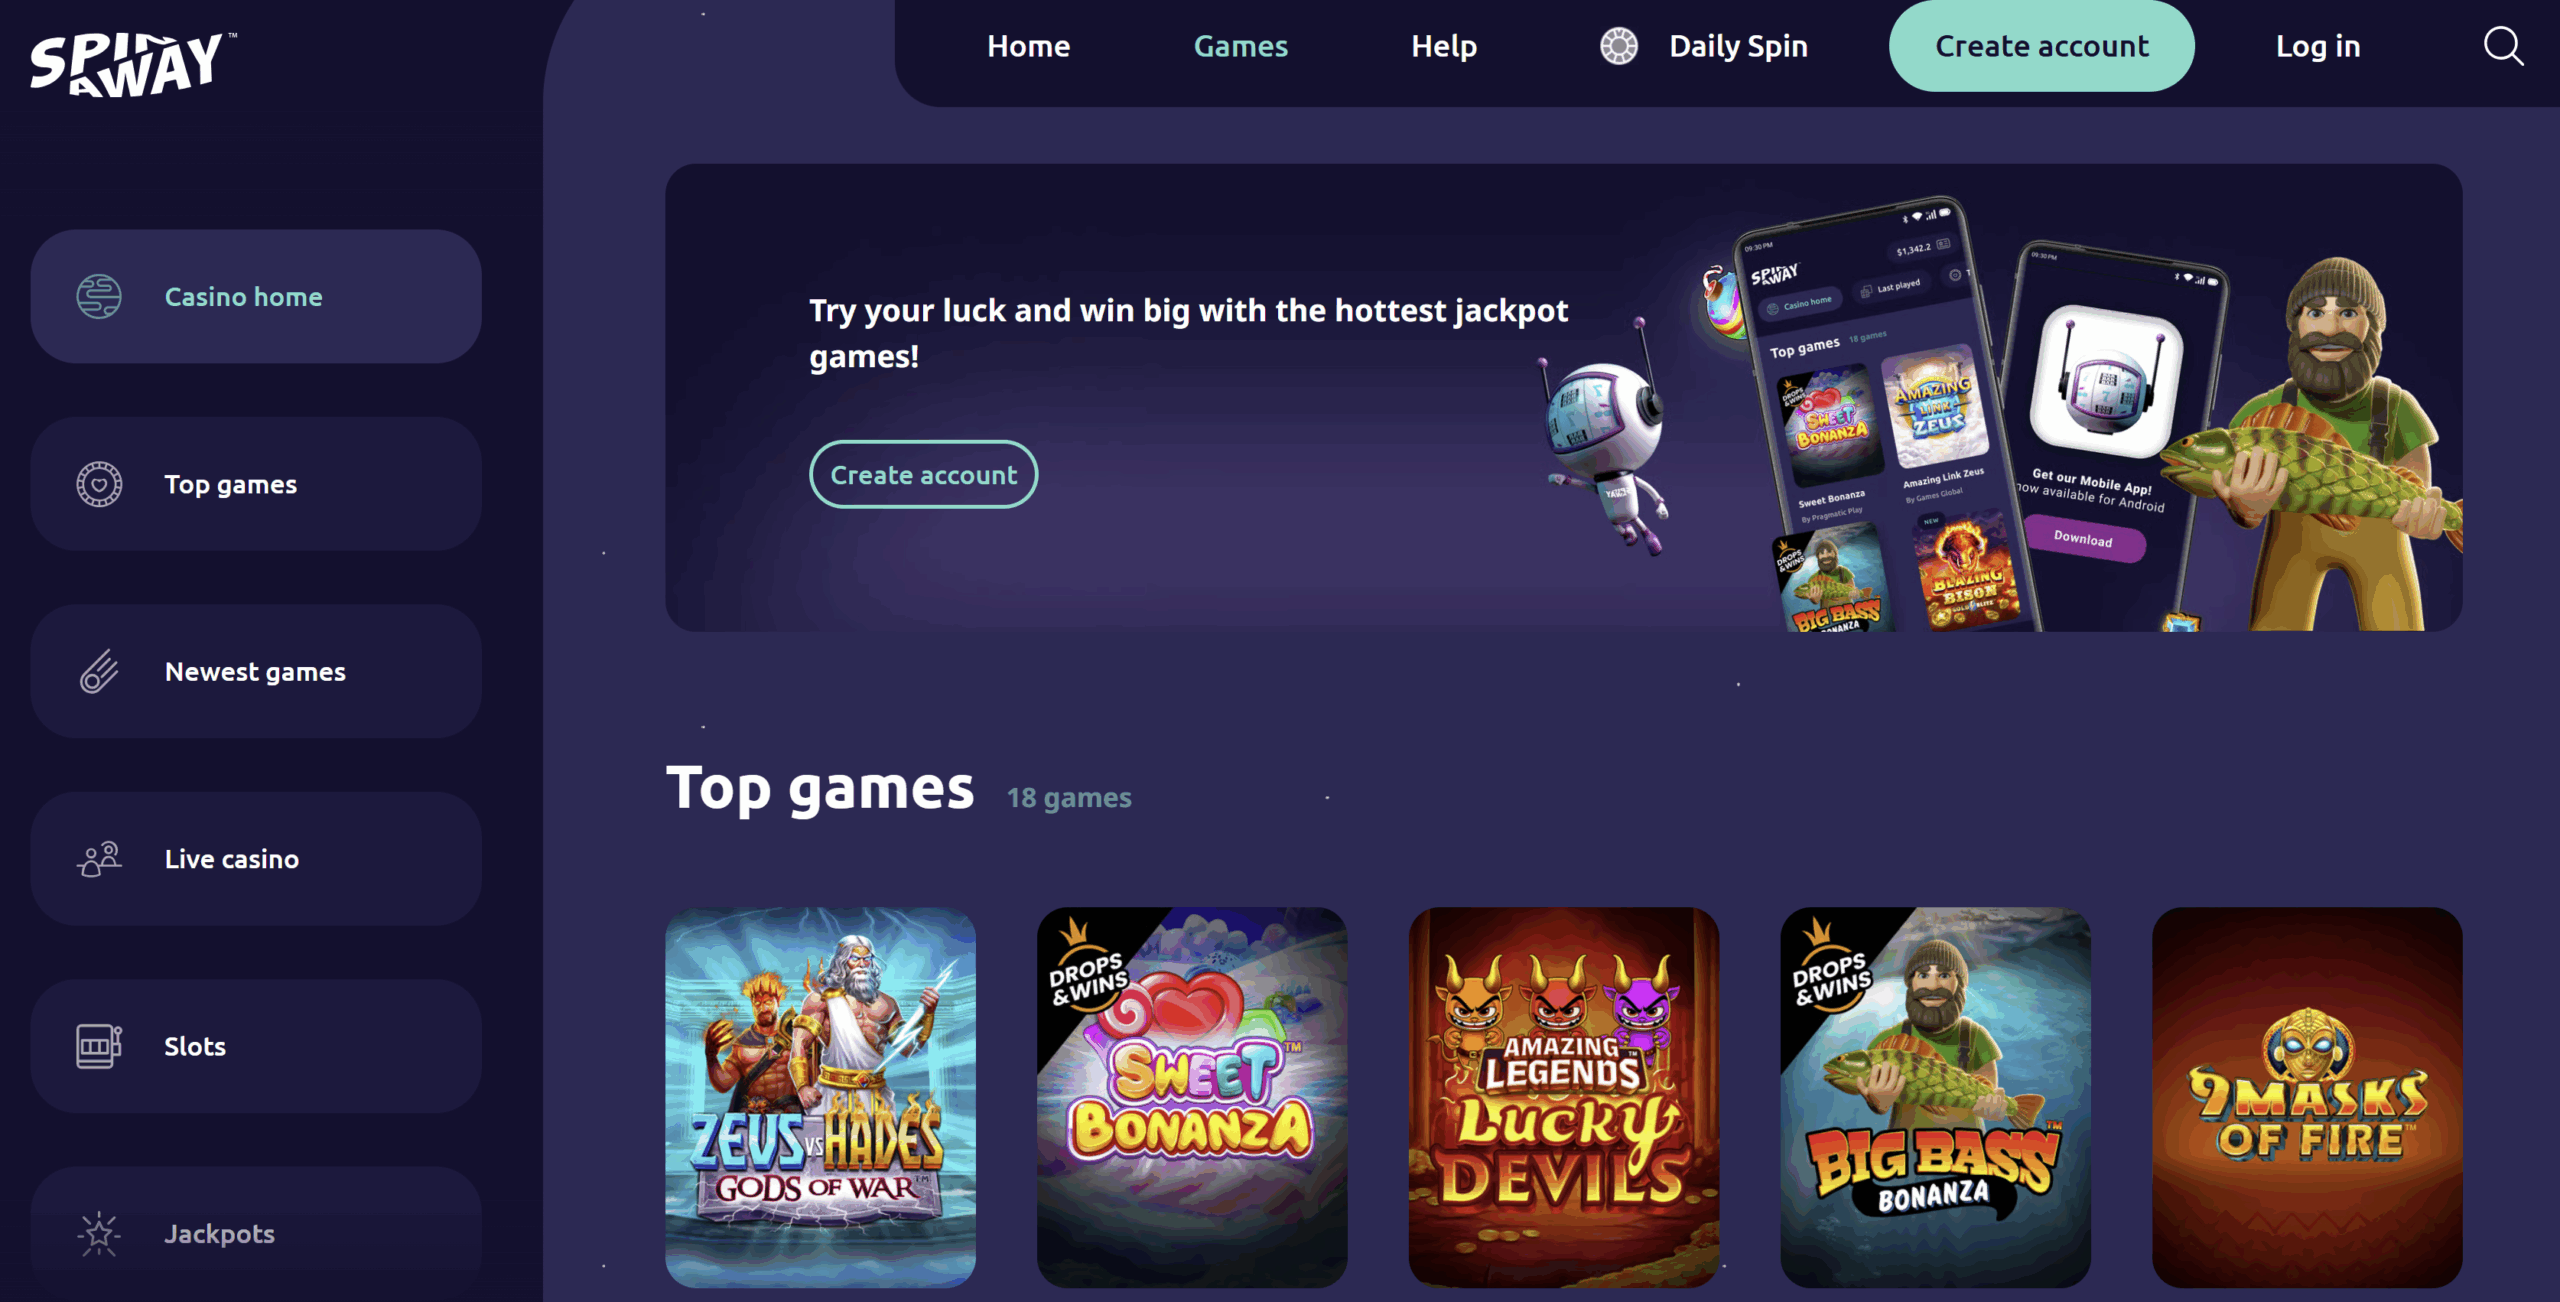2560x1302 pixels.
Task: Switch to the Games nav item
Action: (x=1240, y=46)
